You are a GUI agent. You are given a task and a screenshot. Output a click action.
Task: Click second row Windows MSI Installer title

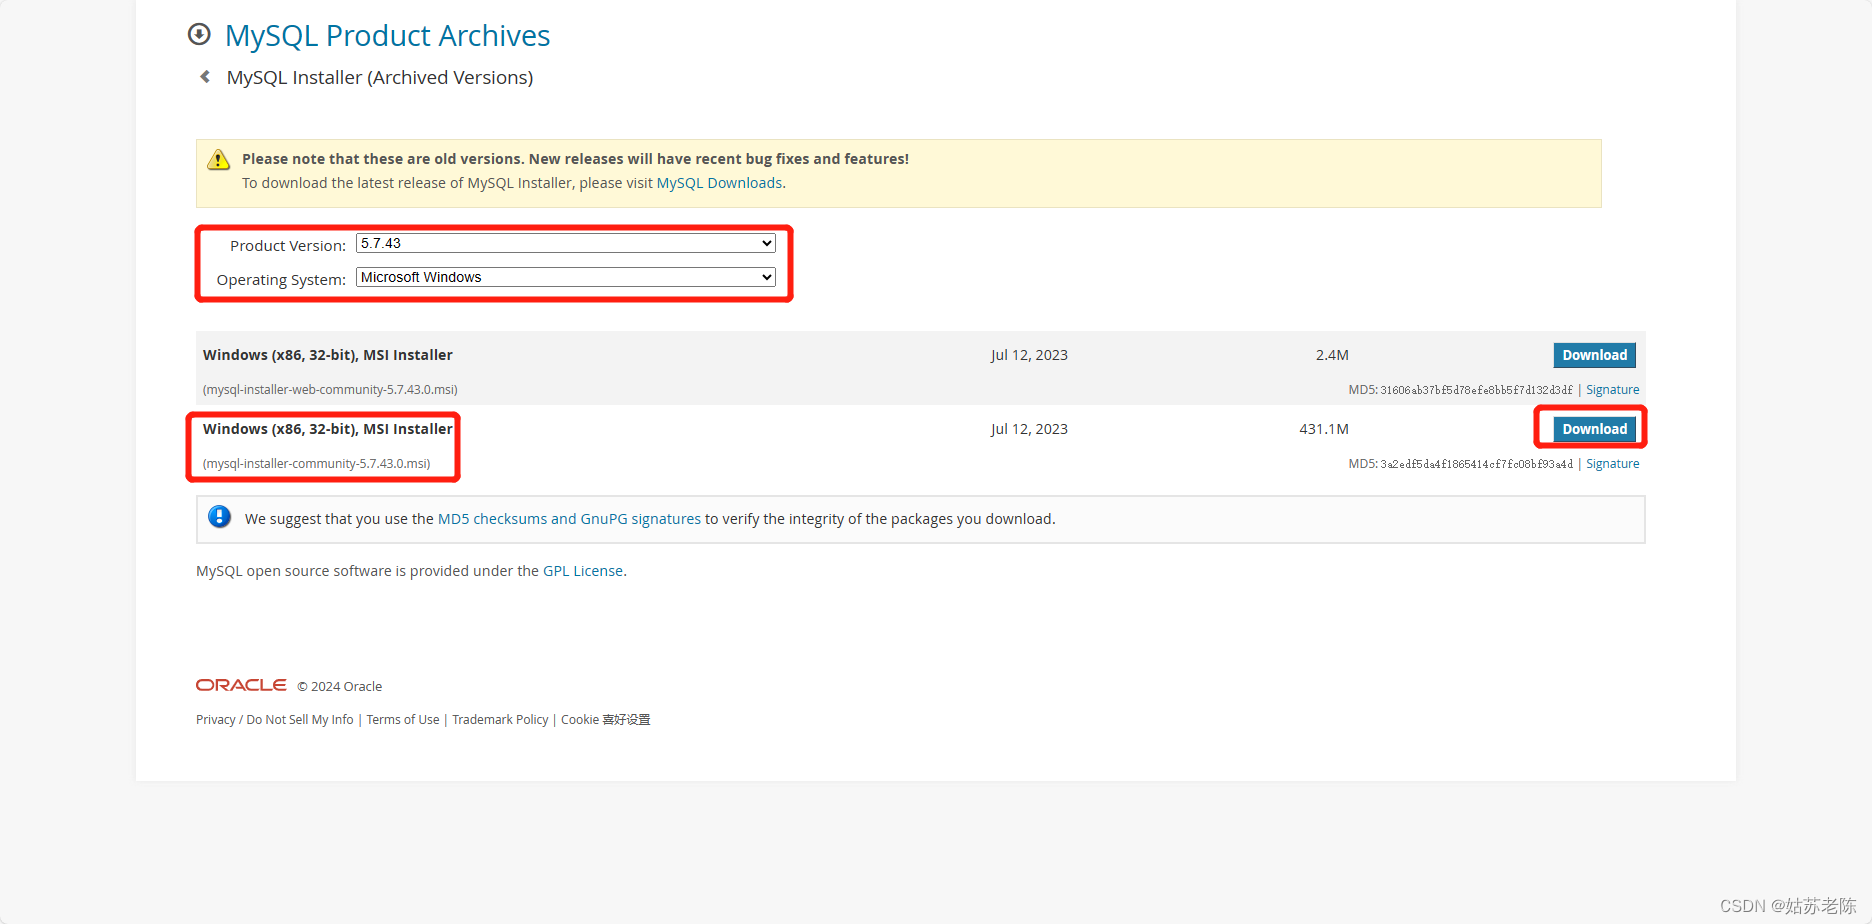pyautogui.click(x=328, y=429)
